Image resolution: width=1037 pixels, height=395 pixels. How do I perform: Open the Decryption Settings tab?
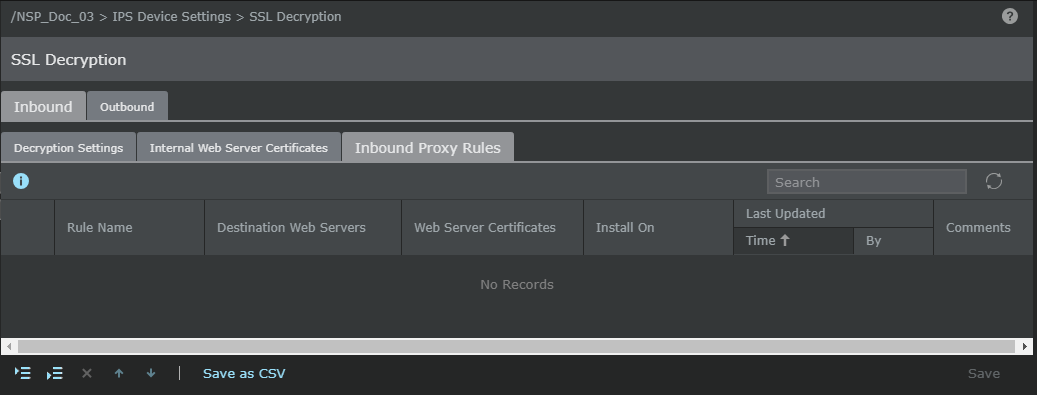(69, 148)
